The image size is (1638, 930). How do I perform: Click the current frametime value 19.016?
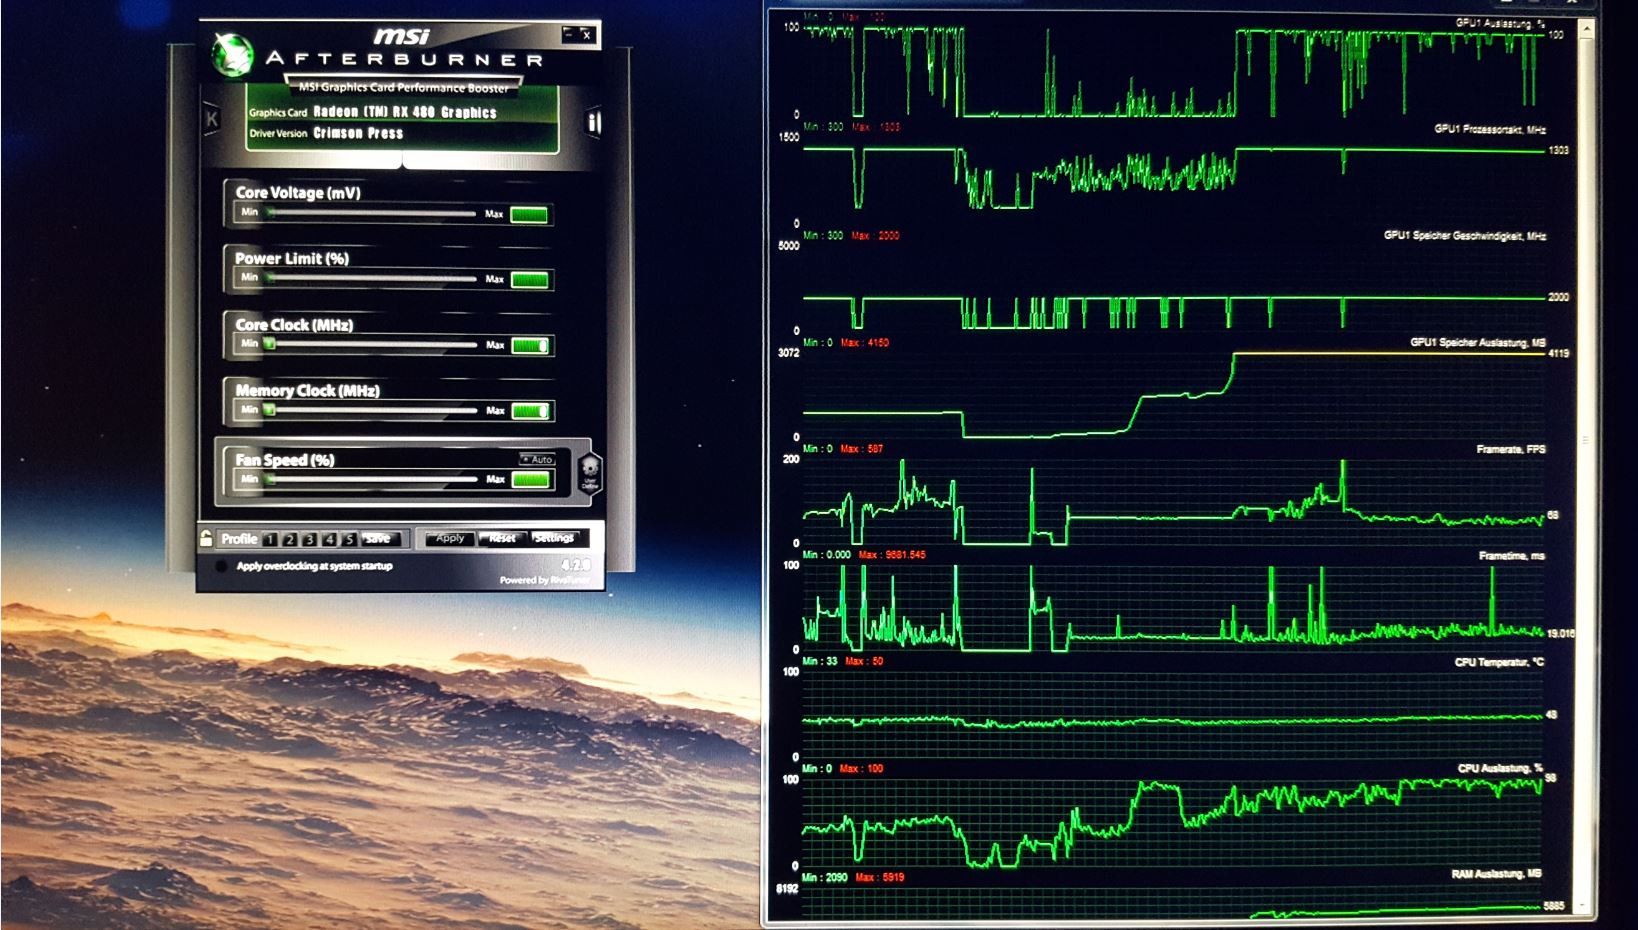click(x=1561, y=633)
